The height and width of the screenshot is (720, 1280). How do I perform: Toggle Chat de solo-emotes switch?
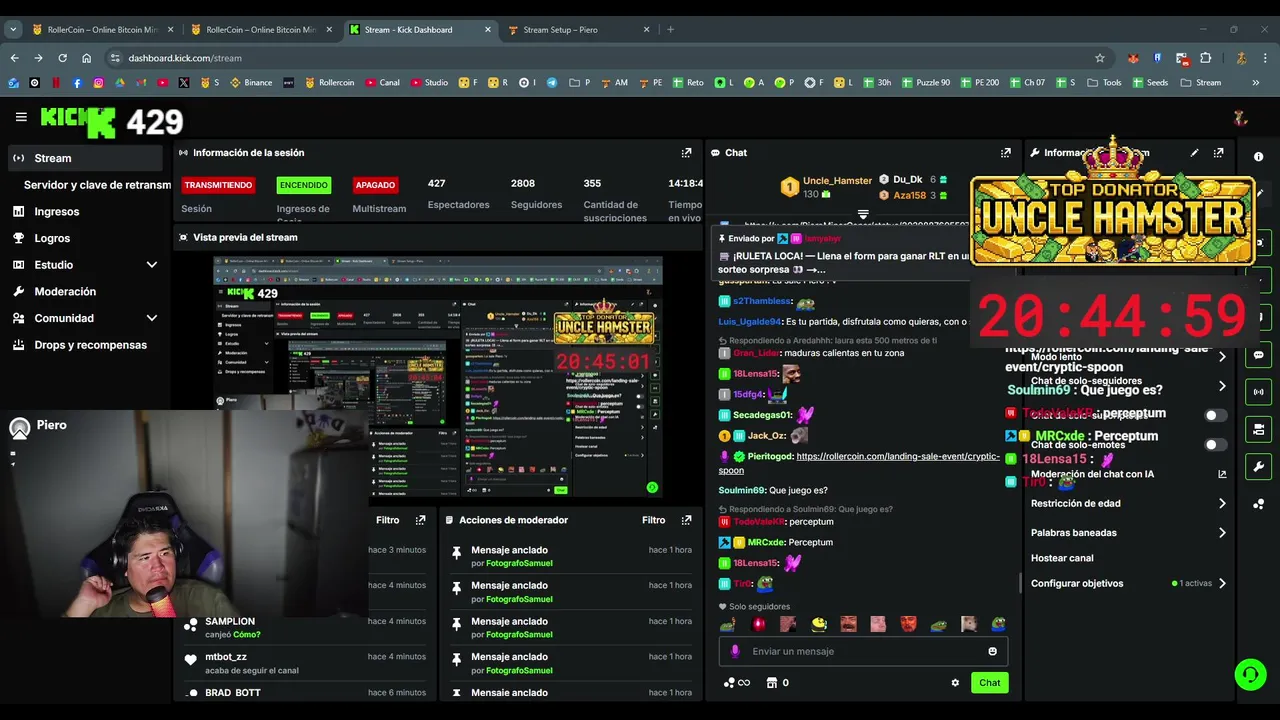1215,445
